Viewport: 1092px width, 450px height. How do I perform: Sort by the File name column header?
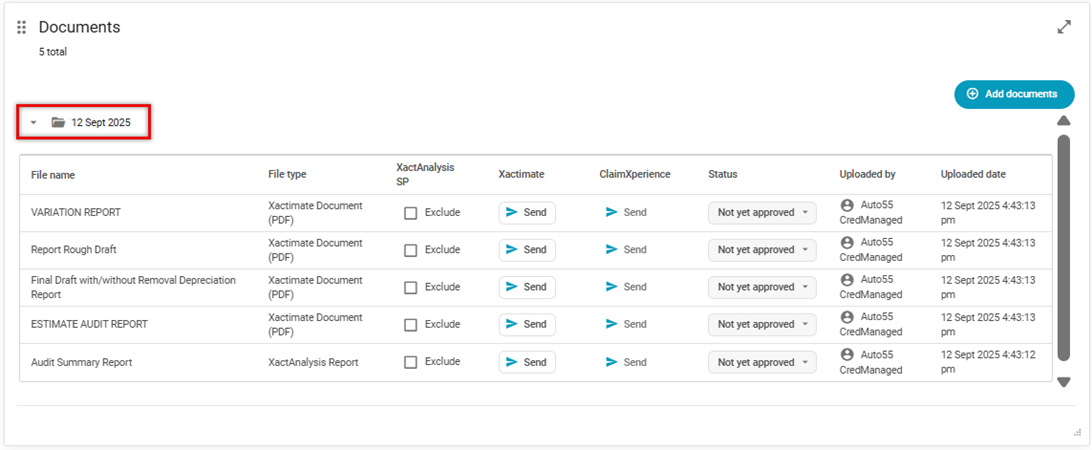[x=53, y=175]
